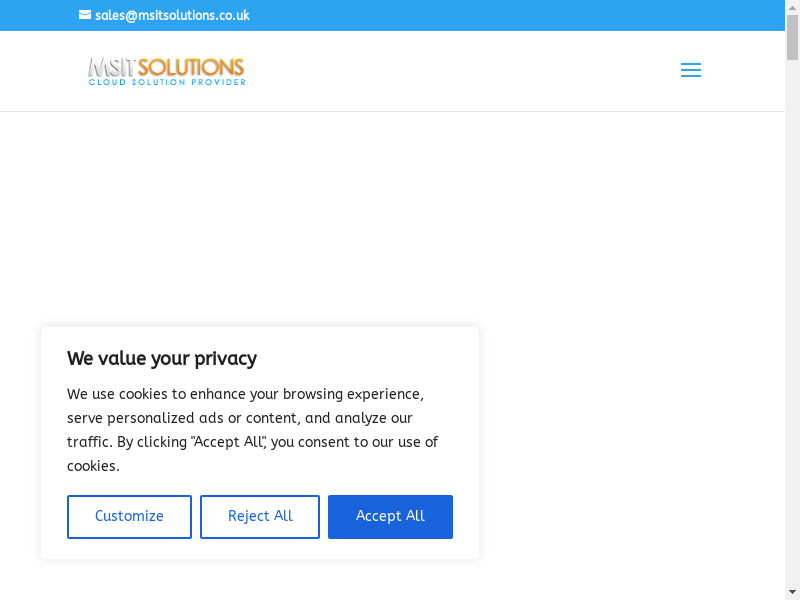Click the orange SOLUTIONS word in the logo
Viewport: 800px width, 600px height.
coord(191,67)
